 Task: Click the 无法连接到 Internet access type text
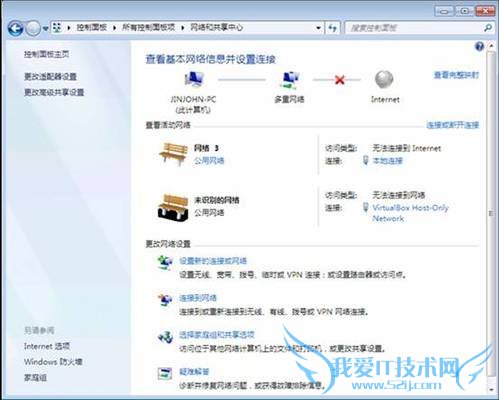click(x=406, y=148)
